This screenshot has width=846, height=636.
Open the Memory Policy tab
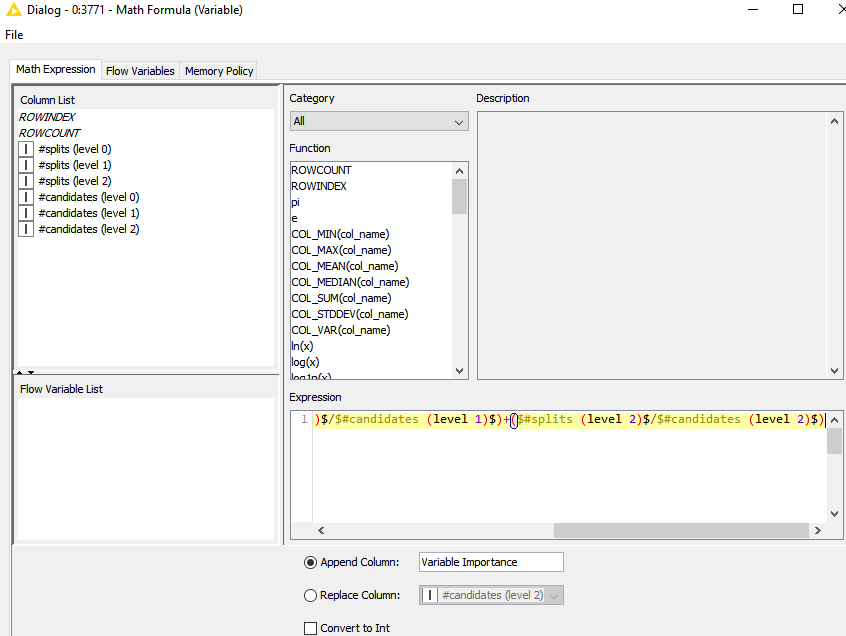point(219,71)
